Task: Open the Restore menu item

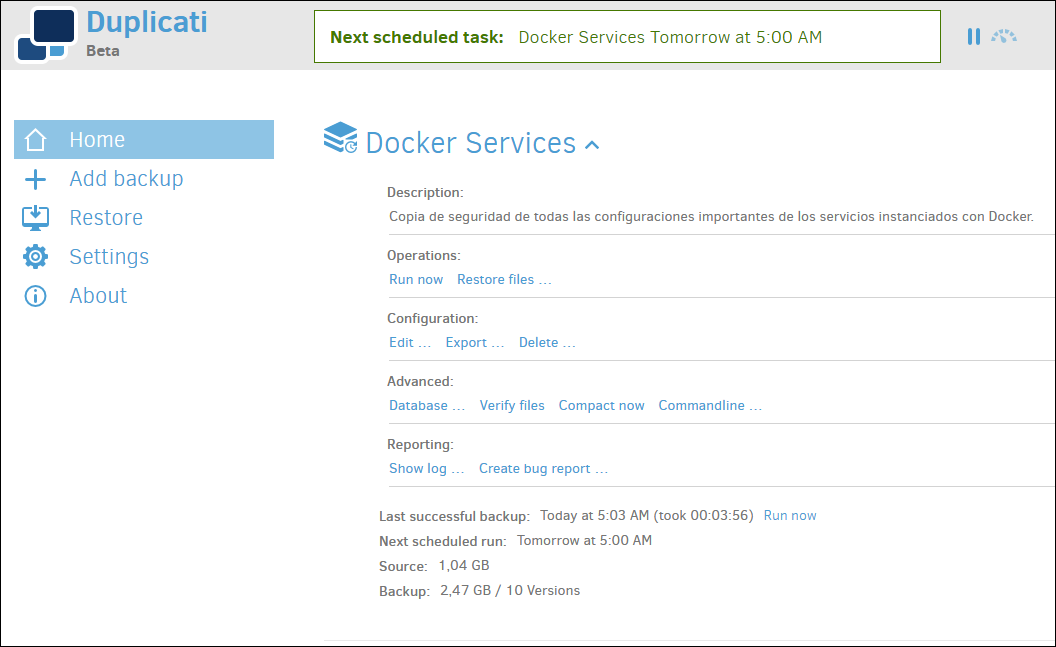Action: [106, 218]
